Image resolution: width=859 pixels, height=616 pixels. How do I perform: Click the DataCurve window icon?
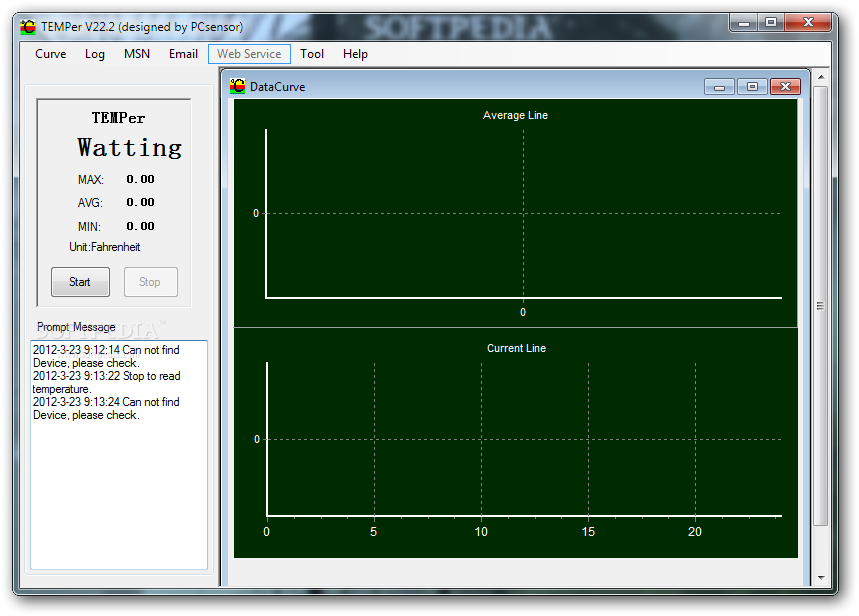237,86
